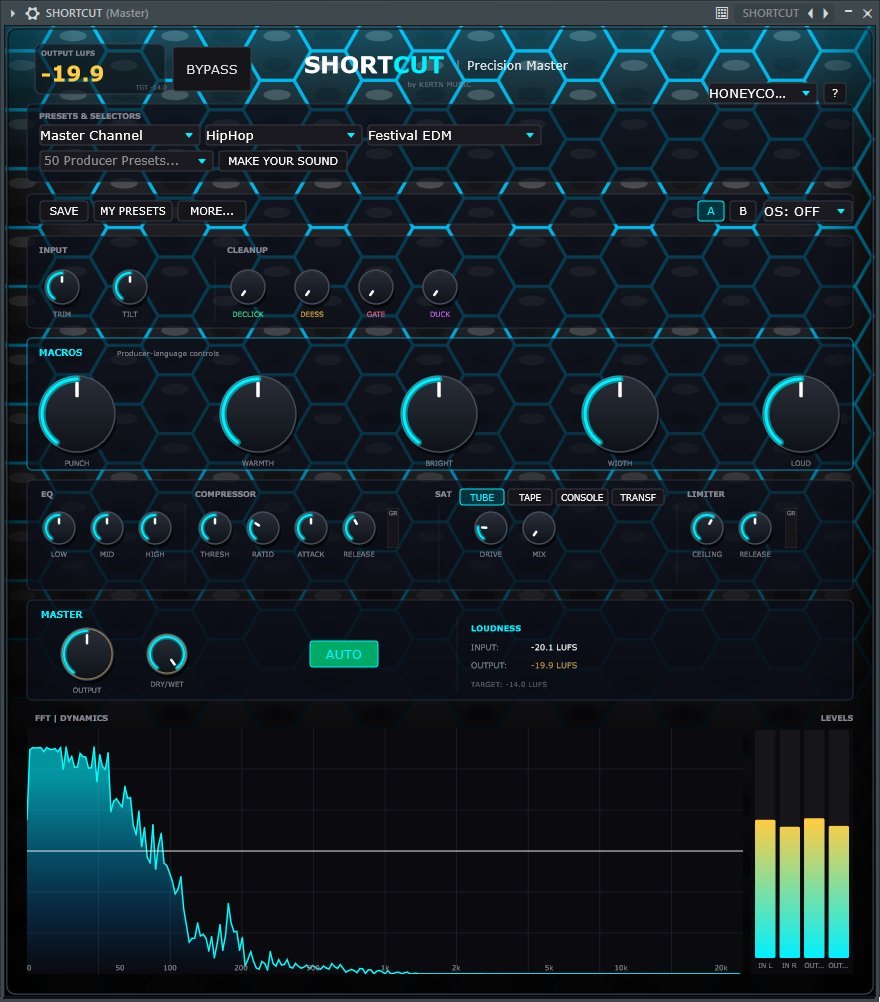This screenshot has width=880, height=1002.
Task: Click the TRIM input knob
Action: 62,287
